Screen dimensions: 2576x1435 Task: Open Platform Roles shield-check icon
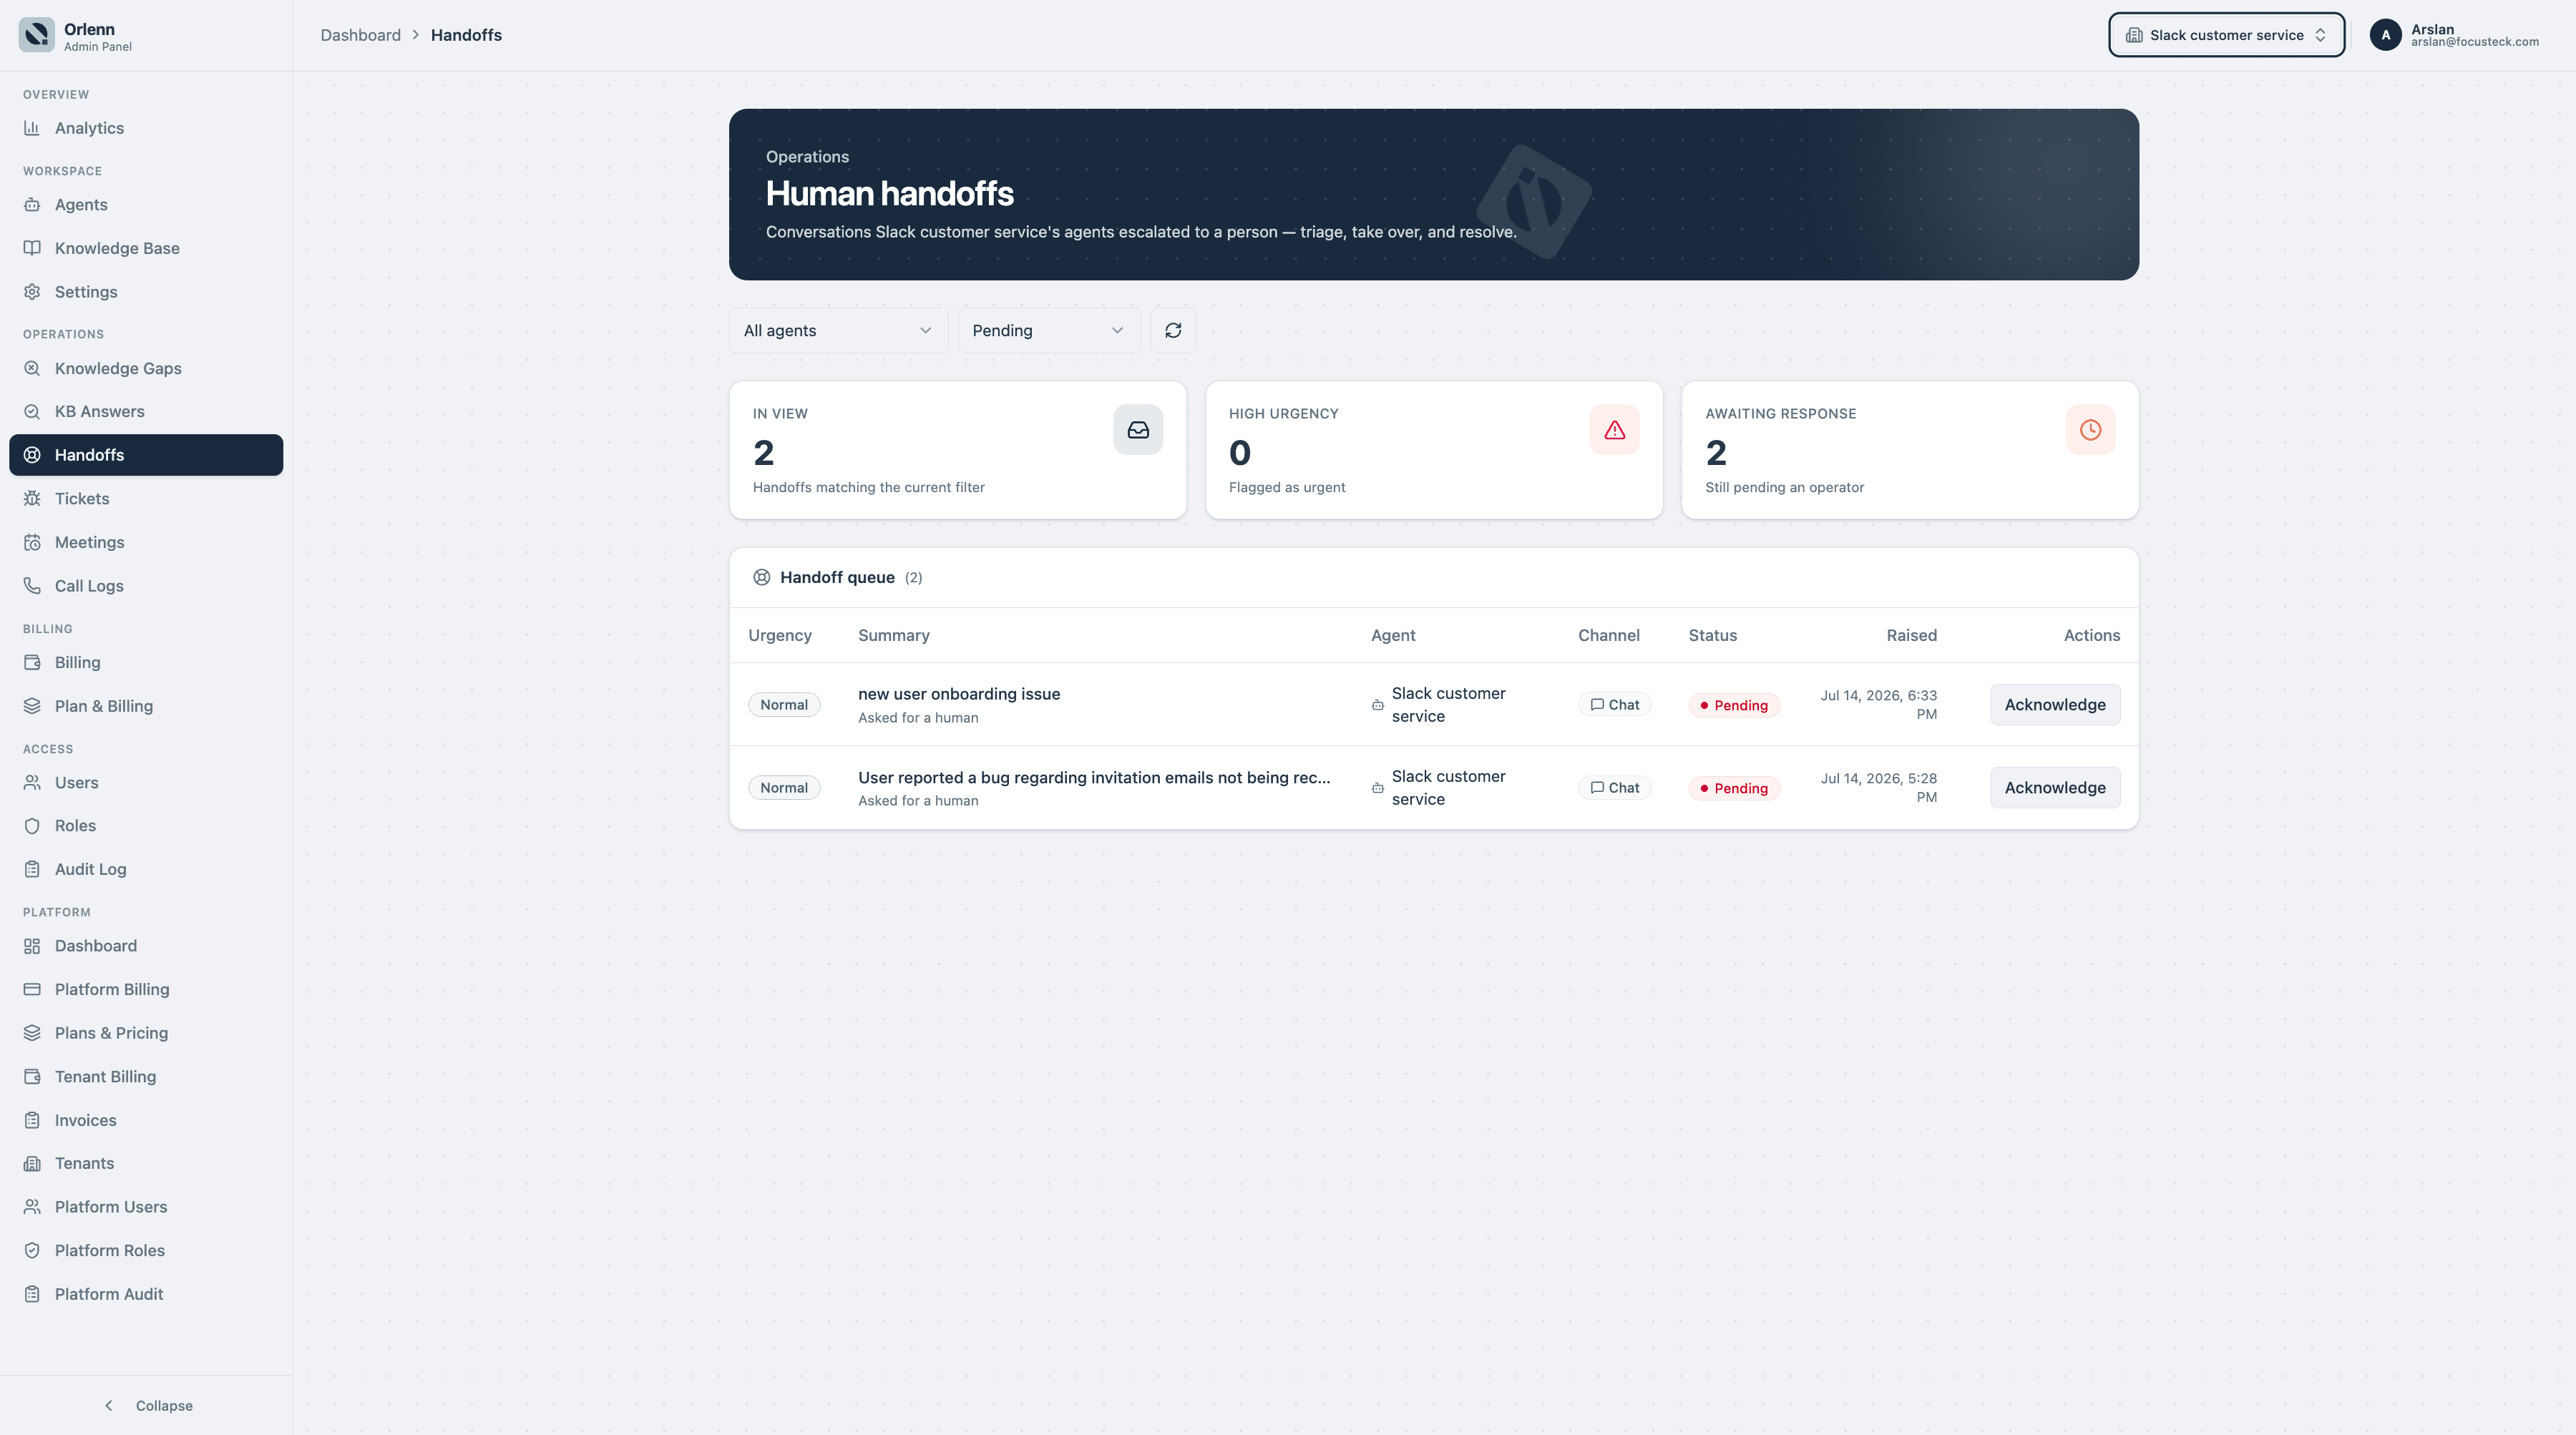32,1251
